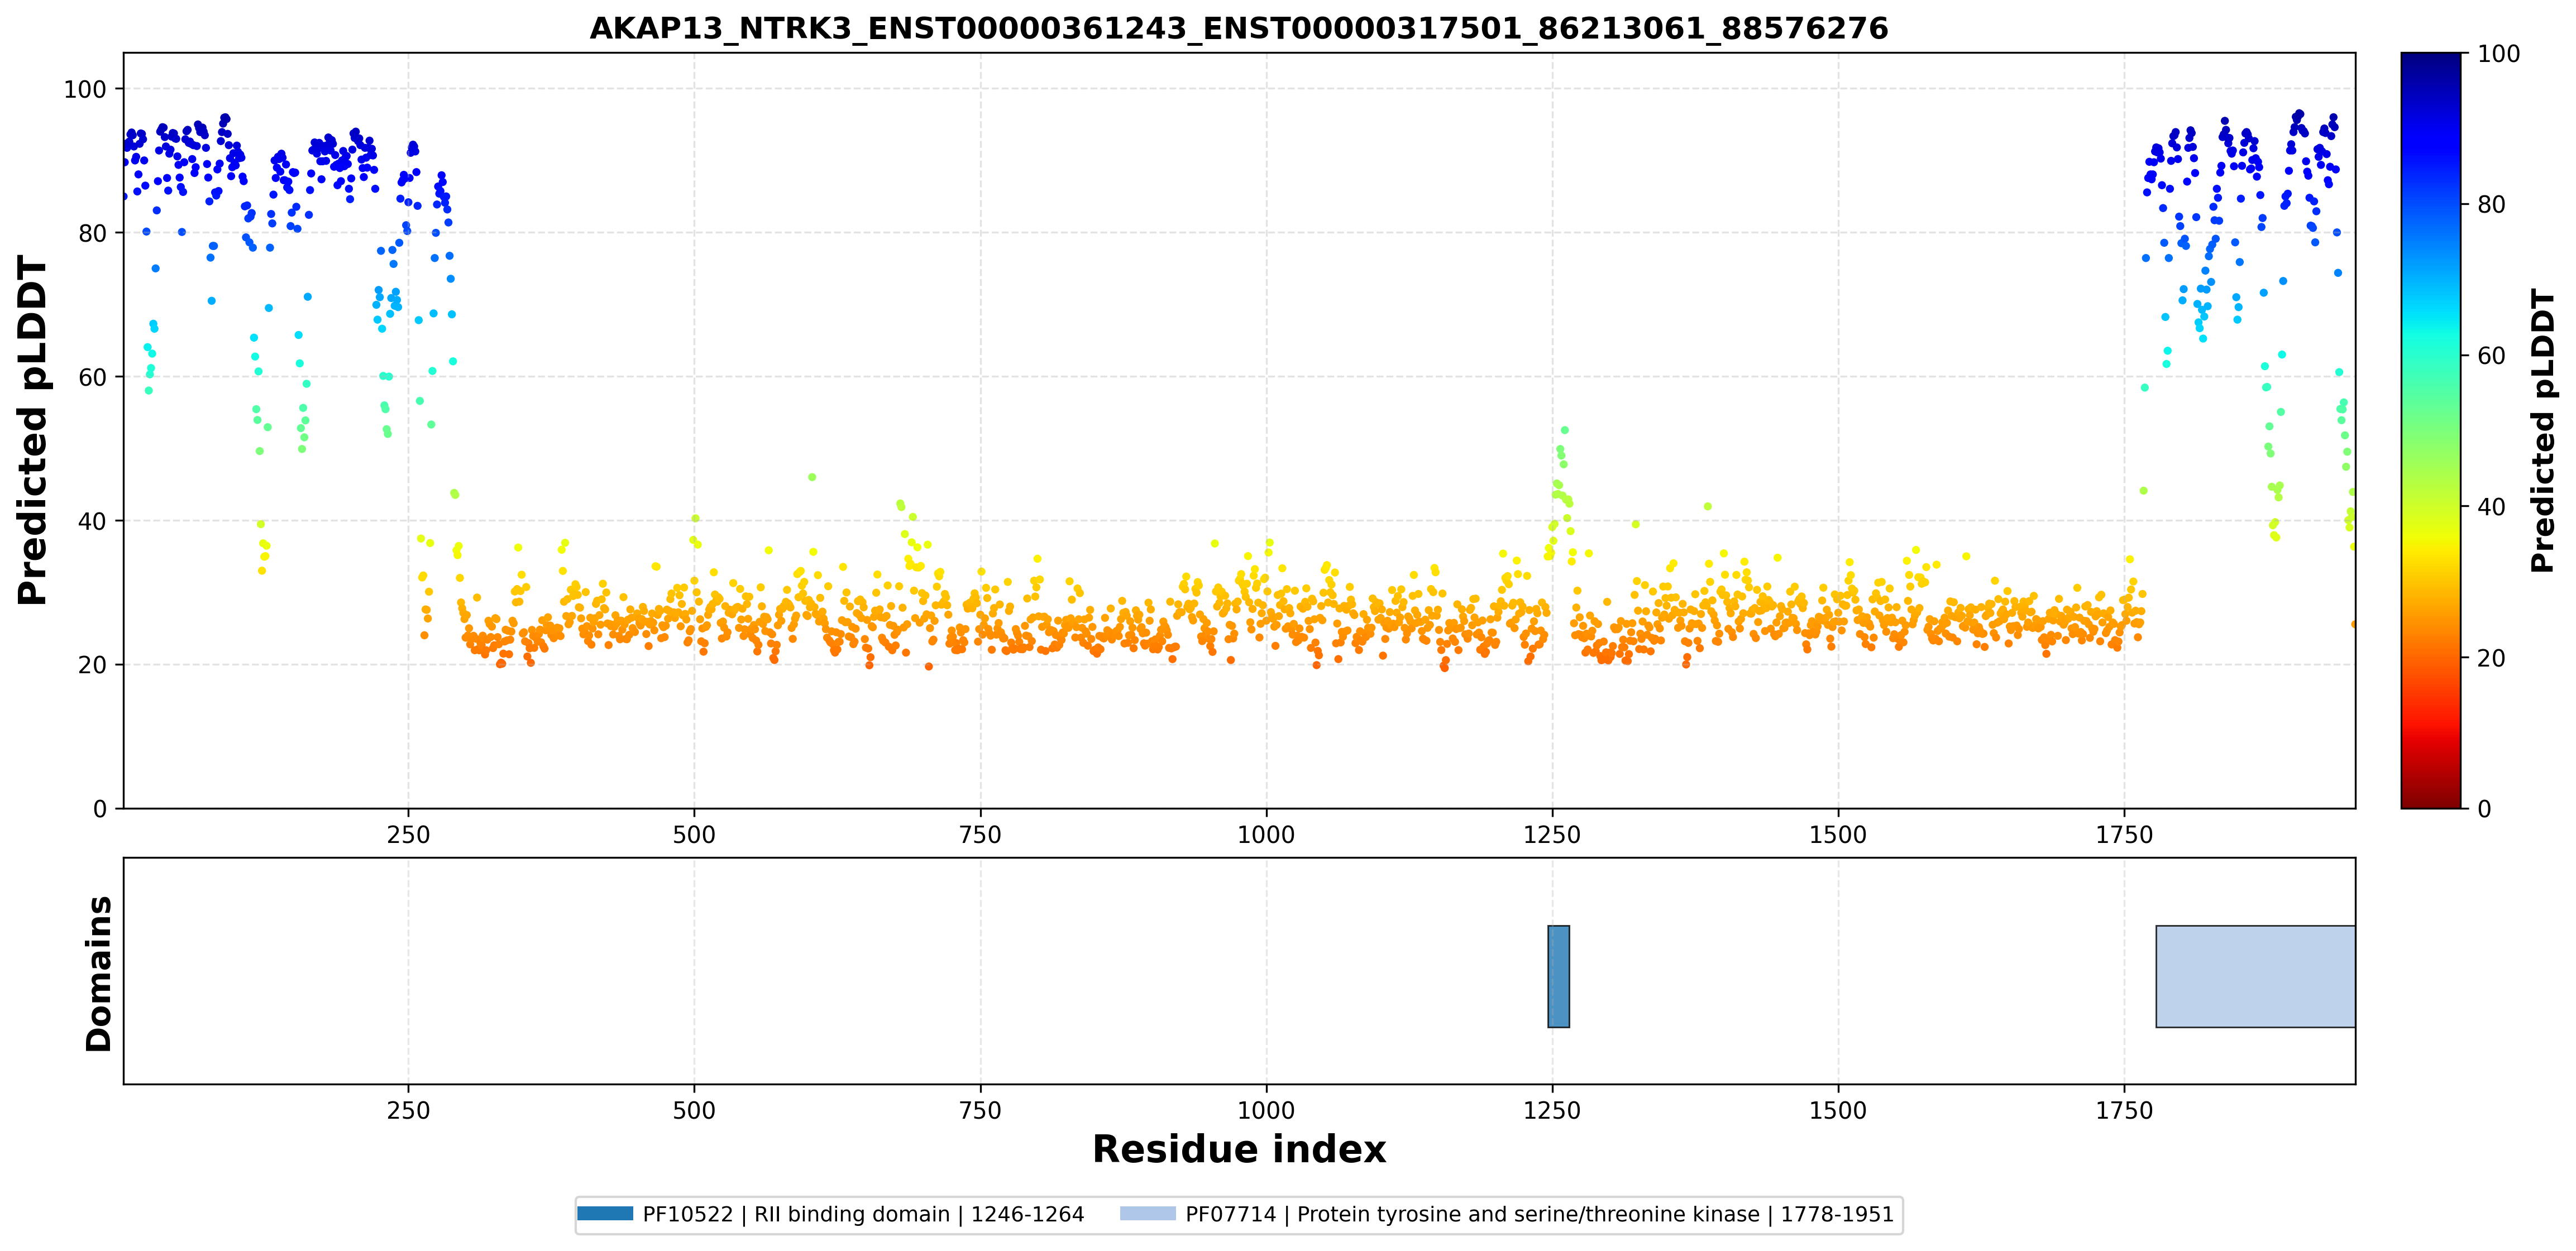Click the legend text PF10522 RII binding domain
2576x1251 pixels.
[863, 1214]
